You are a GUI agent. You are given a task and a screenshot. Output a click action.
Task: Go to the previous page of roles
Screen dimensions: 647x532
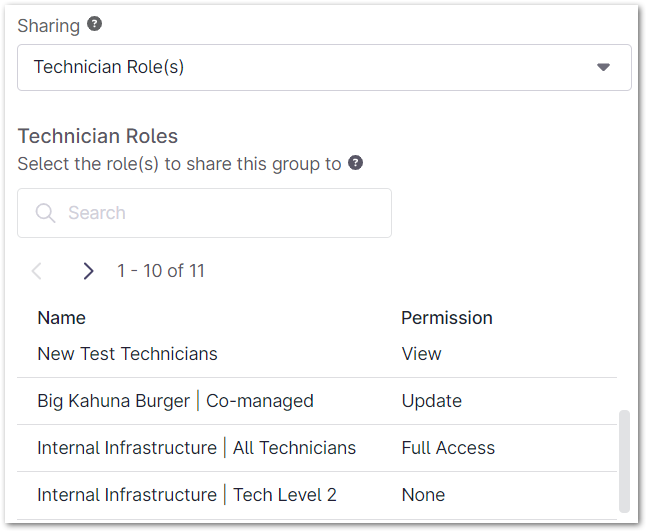[x=37, y=271]
